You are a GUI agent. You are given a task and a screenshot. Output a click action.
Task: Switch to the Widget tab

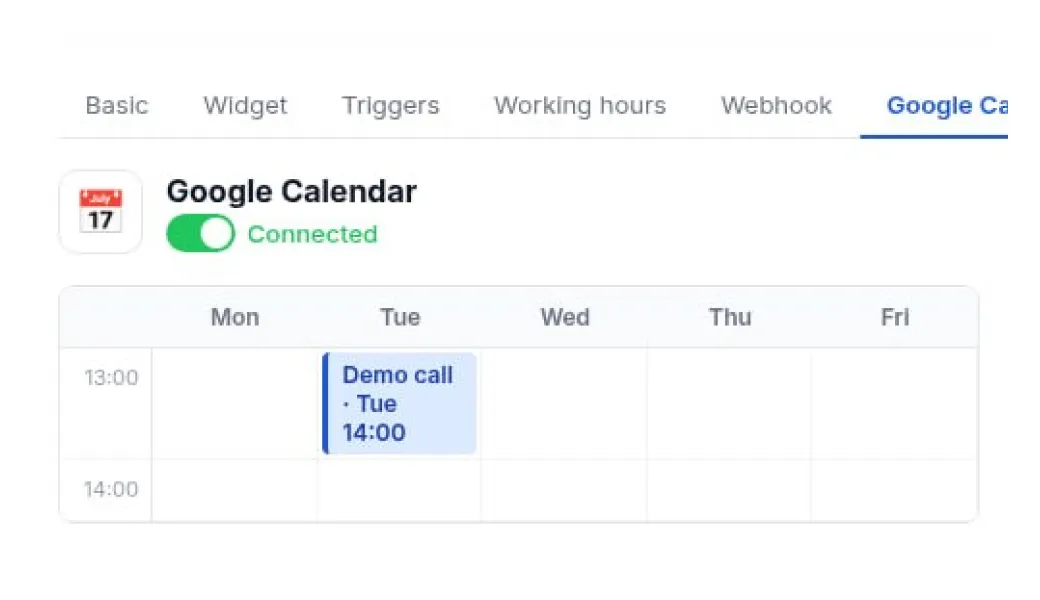click(x=245, y=106)
